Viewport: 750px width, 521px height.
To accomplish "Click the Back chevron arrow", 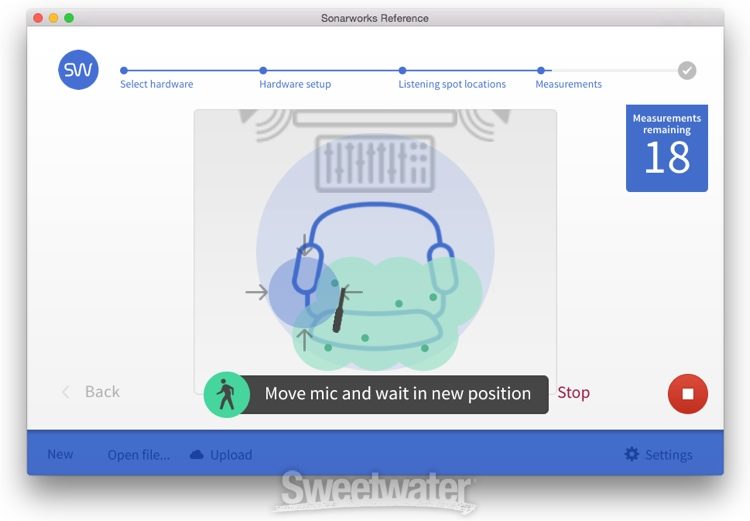I will coord(66,392).
